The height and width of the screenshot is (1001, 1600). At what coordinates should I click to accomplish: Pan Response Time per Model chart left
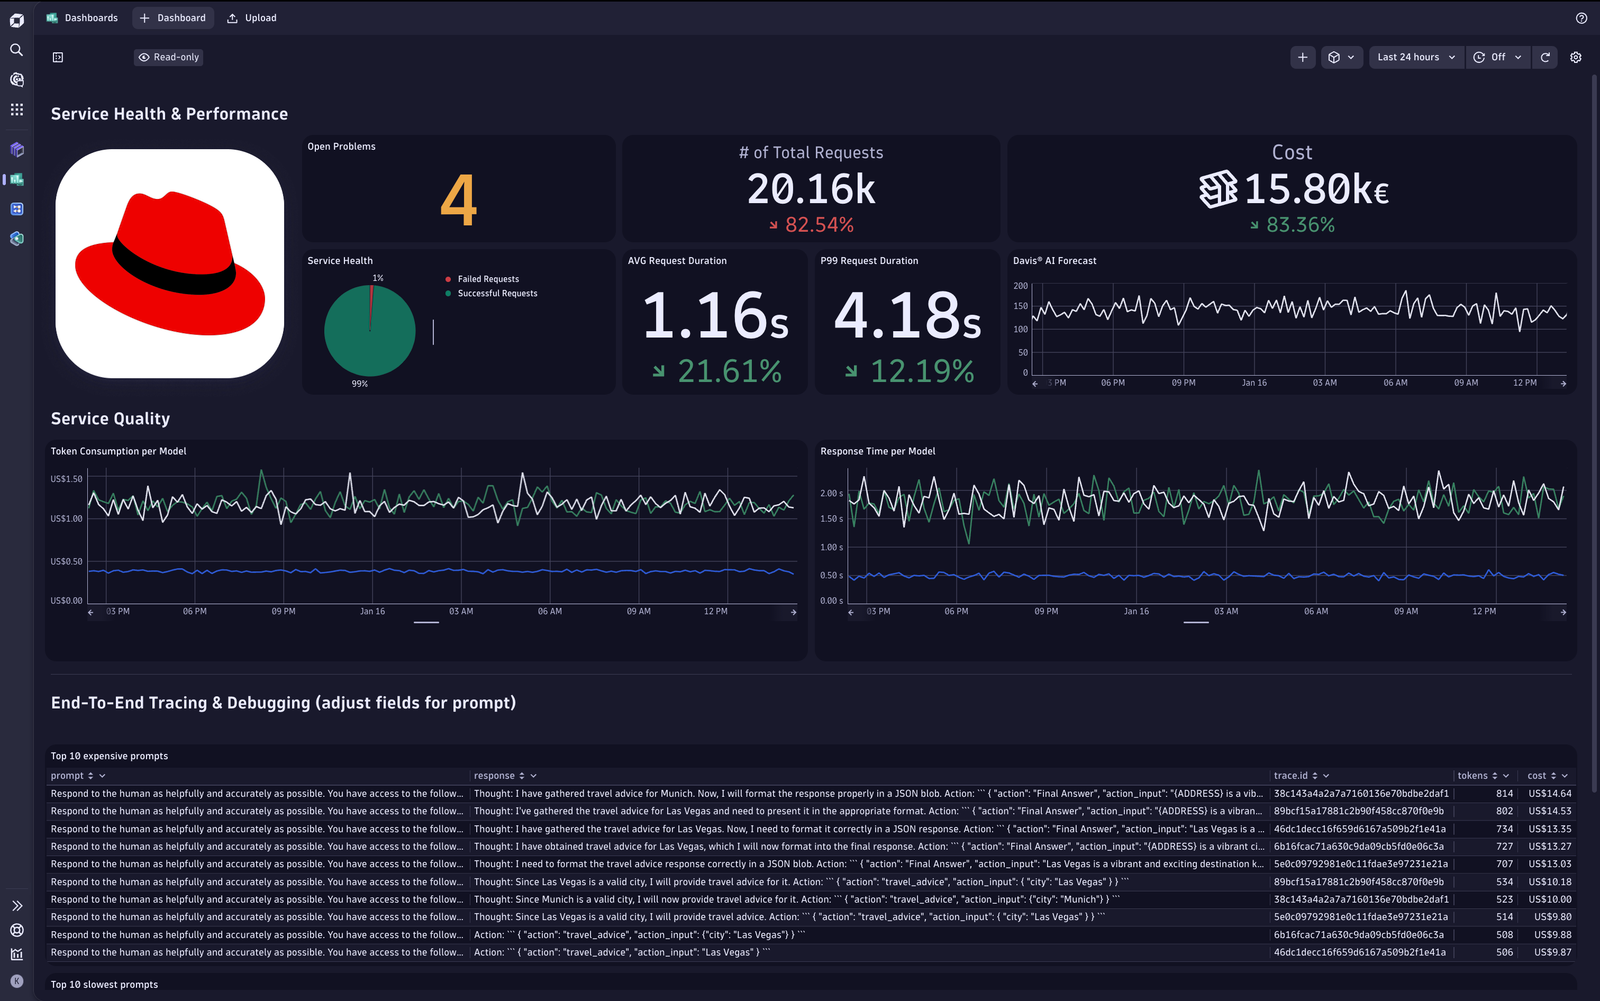[851, 612]
